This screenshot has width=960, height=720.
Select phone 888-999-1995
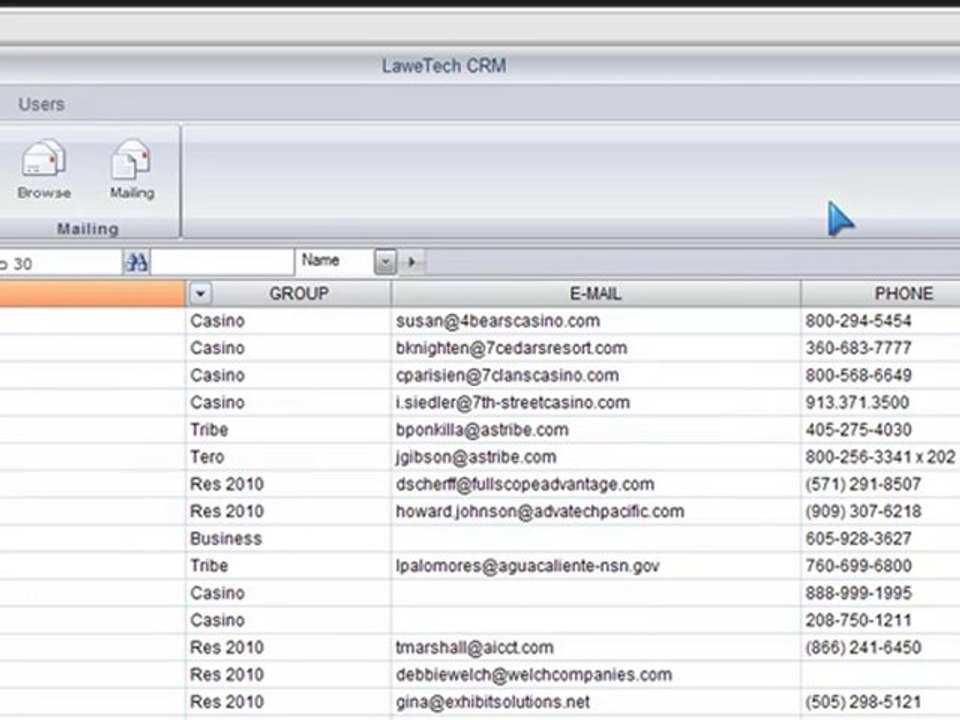coord(858,593)
